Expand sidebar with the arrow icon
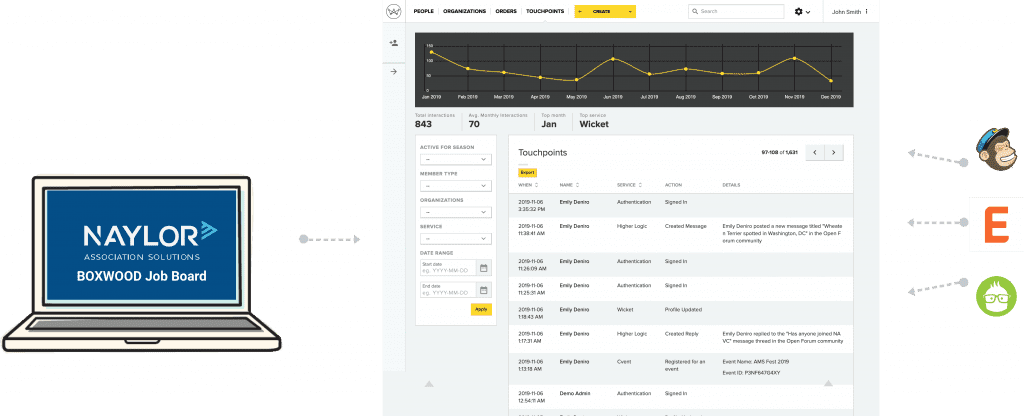The height and width of the screenshot is (416, 1024). coord(393,72)
